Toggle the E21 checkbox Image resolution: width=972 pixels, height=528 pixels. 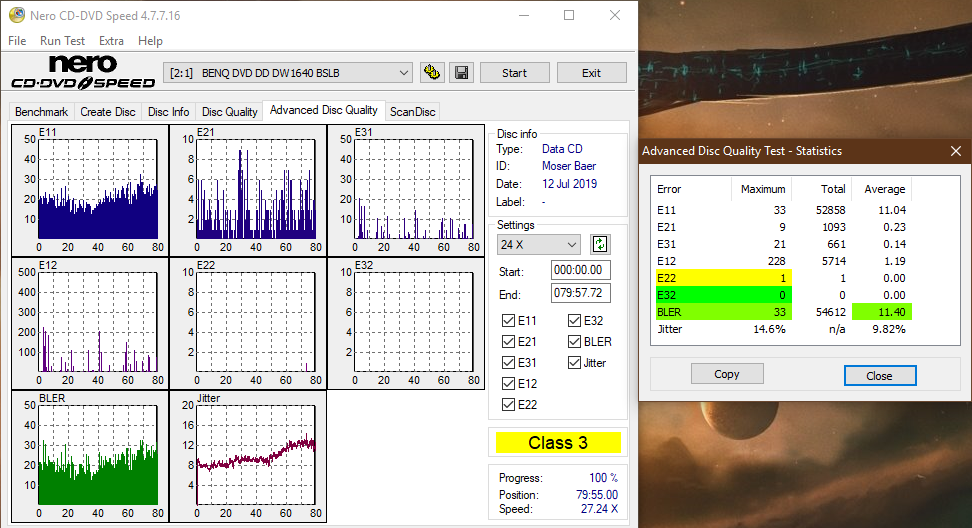(508, 341)
